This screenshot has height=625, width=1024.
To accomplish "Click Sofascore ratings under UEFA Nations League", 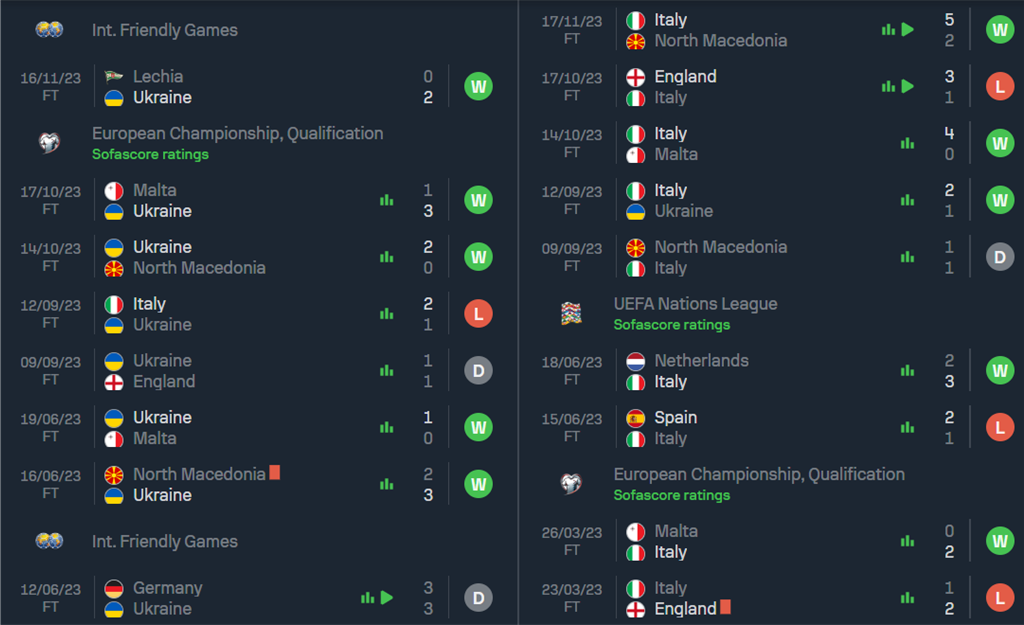I will (671, 325).
